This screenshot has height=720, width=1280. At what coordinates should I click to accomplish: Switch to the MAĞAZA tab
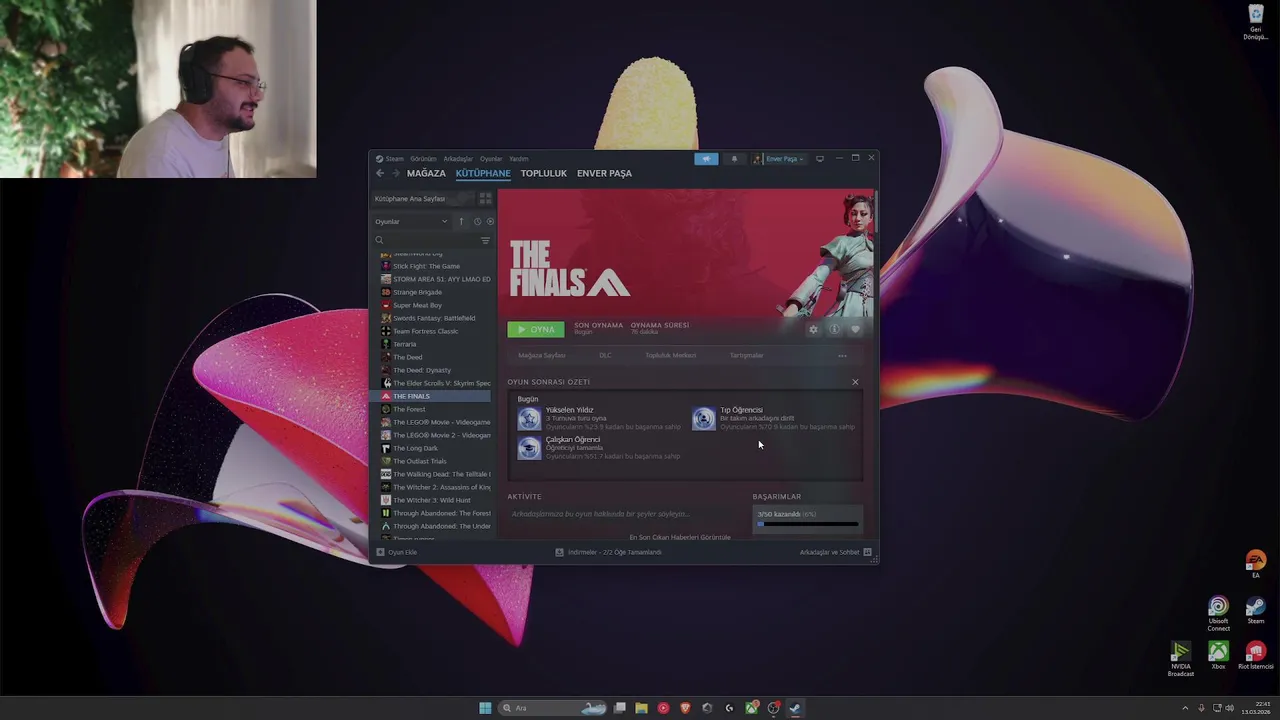click(426, 173)
